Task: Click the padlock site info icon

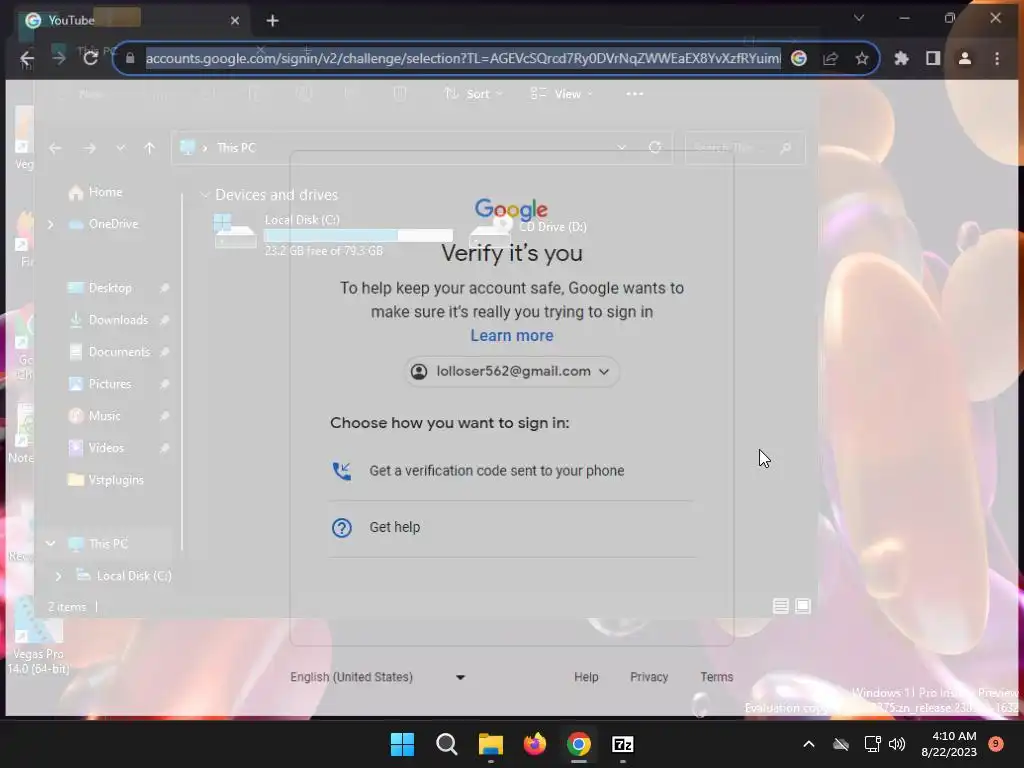Action: point(130,59)
